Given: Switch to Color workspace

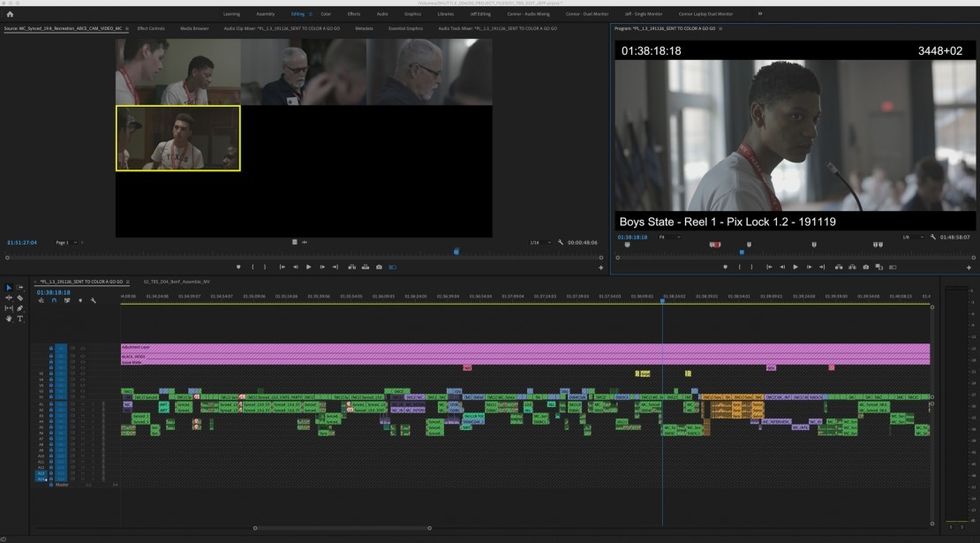Looking at the screenshot, I should tap(326, 14).
